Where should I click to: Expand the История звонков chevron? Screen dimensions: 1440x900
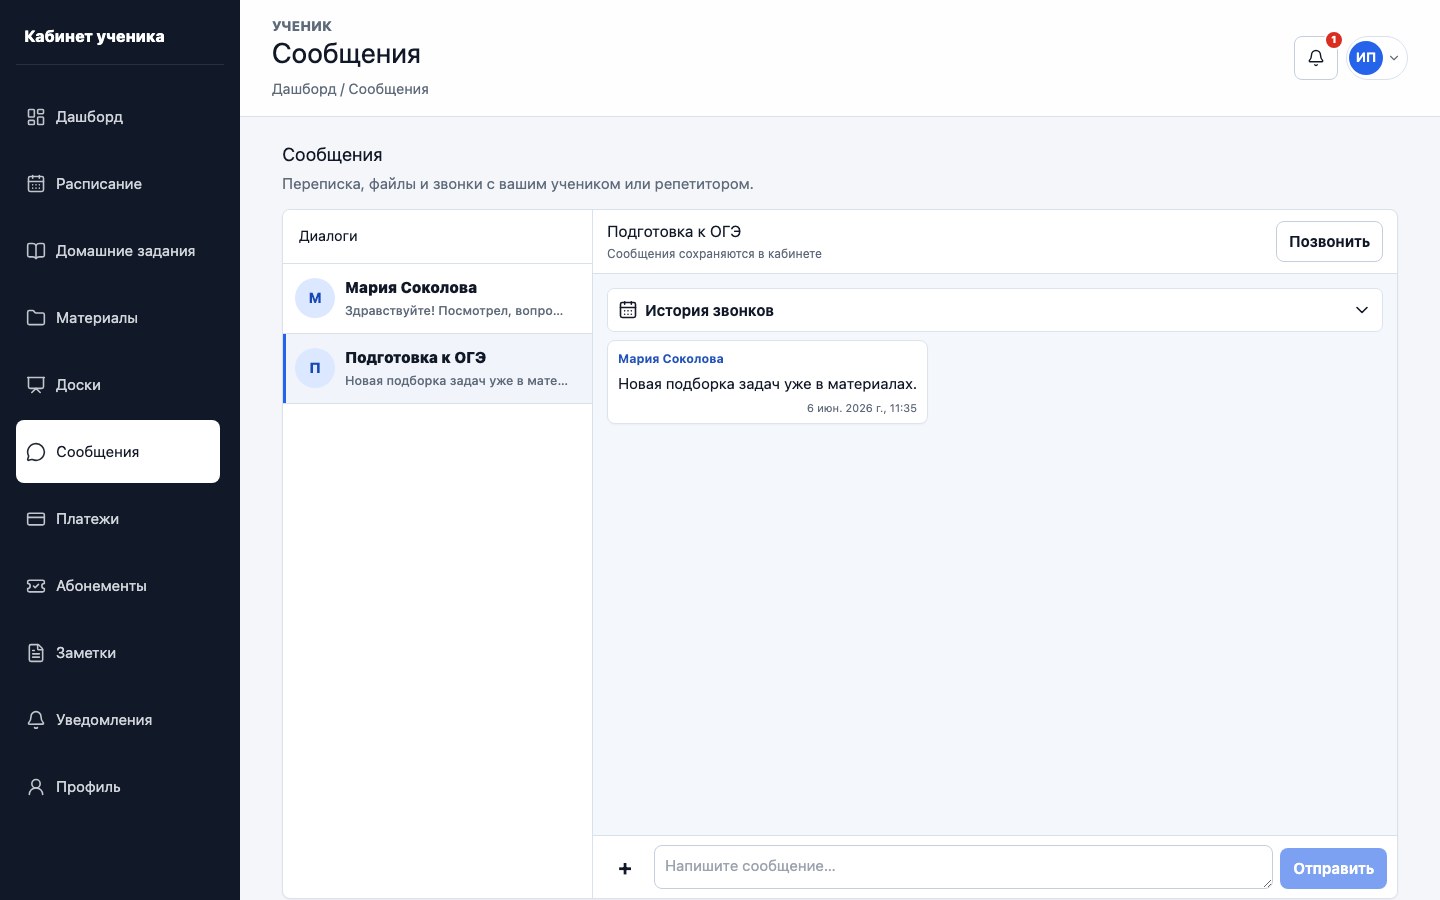tap(1362, 310)
